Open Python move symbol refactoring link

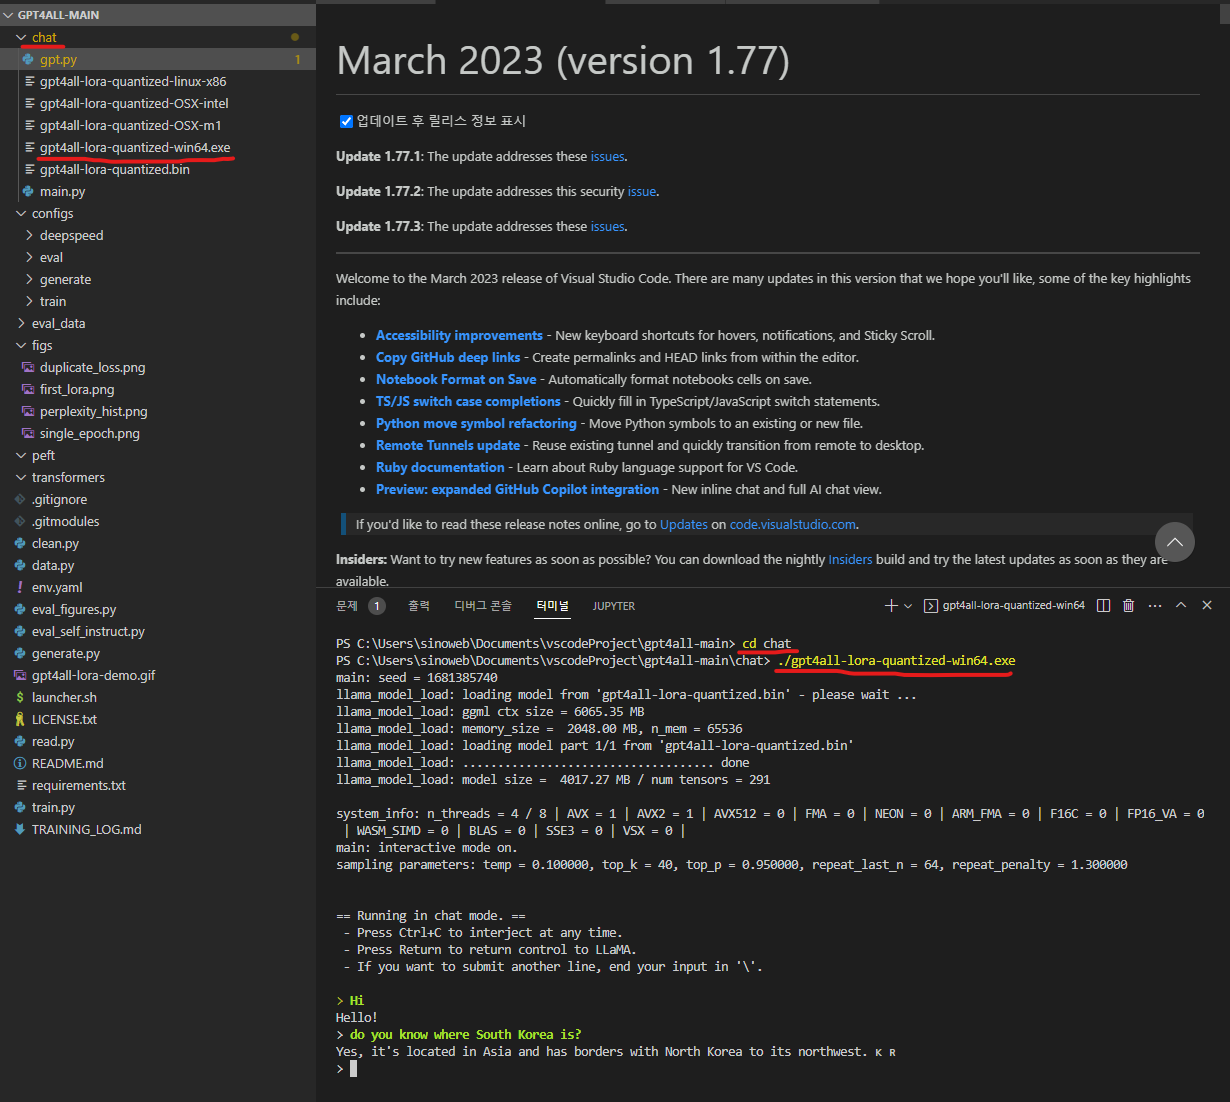(x=476, y=423)
